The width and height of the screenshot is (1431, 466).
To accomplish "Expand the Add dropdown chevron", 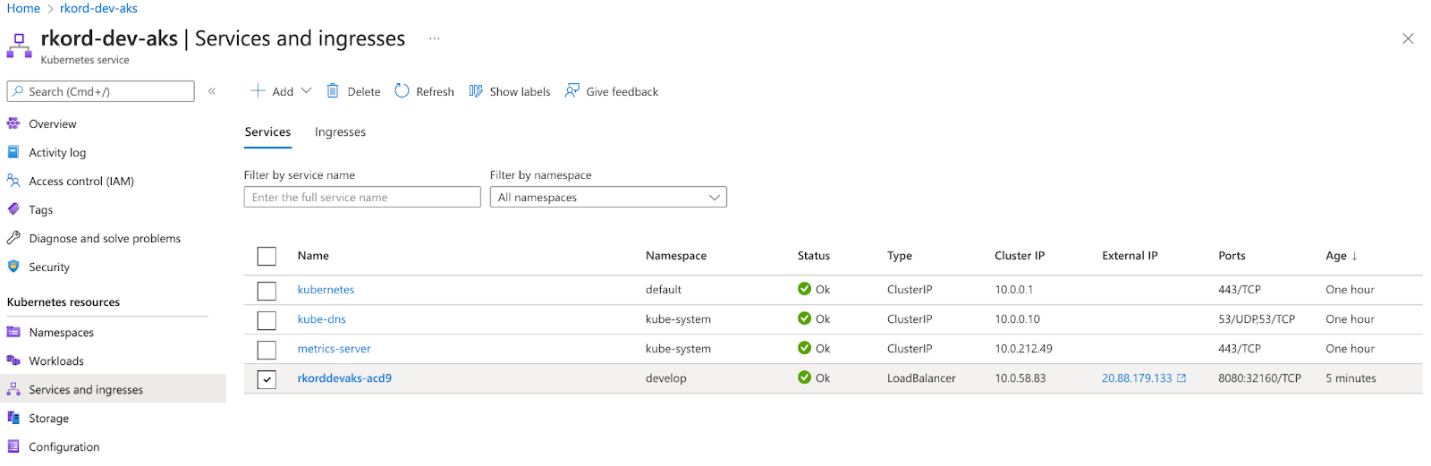I will point(306,91).
